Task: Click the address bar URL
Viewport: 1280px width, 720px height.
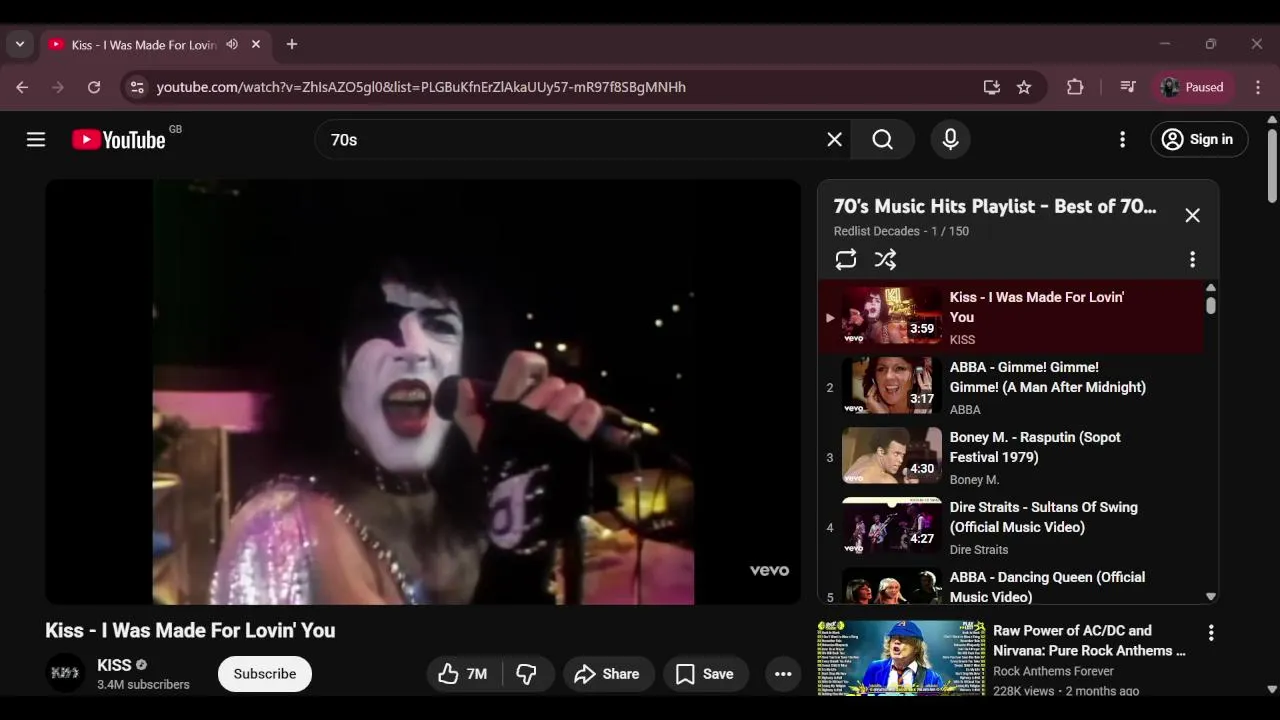Action: [x=421, y=87]
